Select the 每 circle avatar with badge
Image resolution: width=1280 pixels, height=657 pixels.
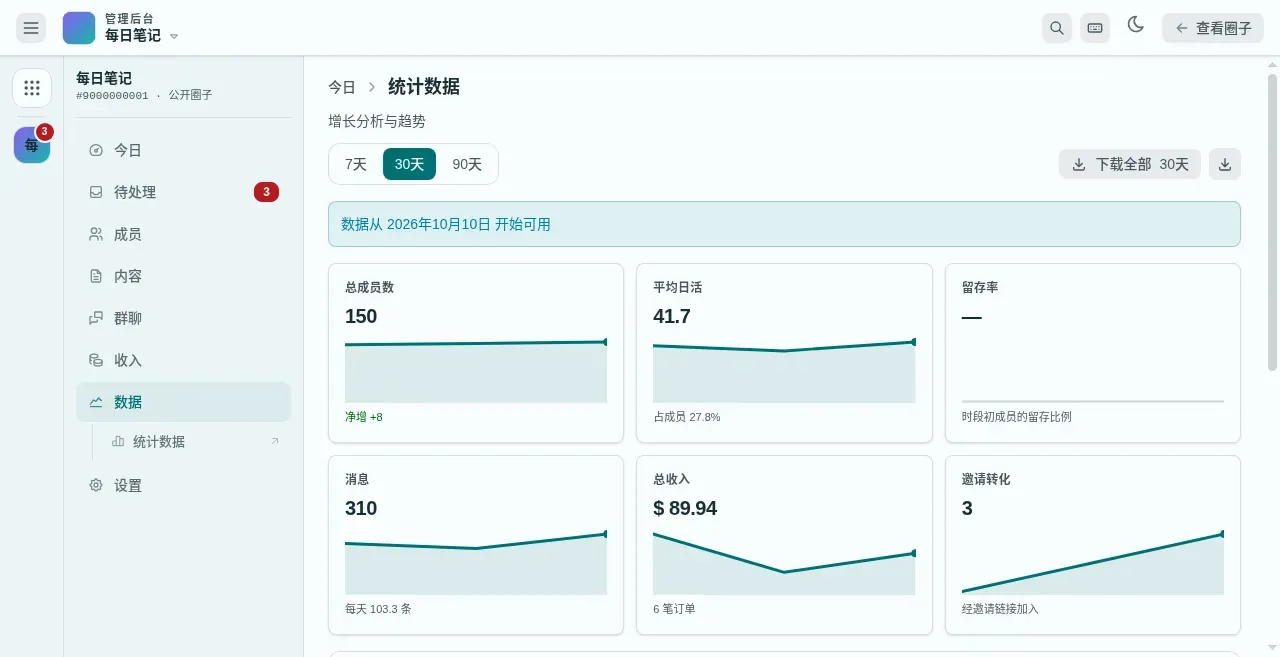[x=32, y=145]
